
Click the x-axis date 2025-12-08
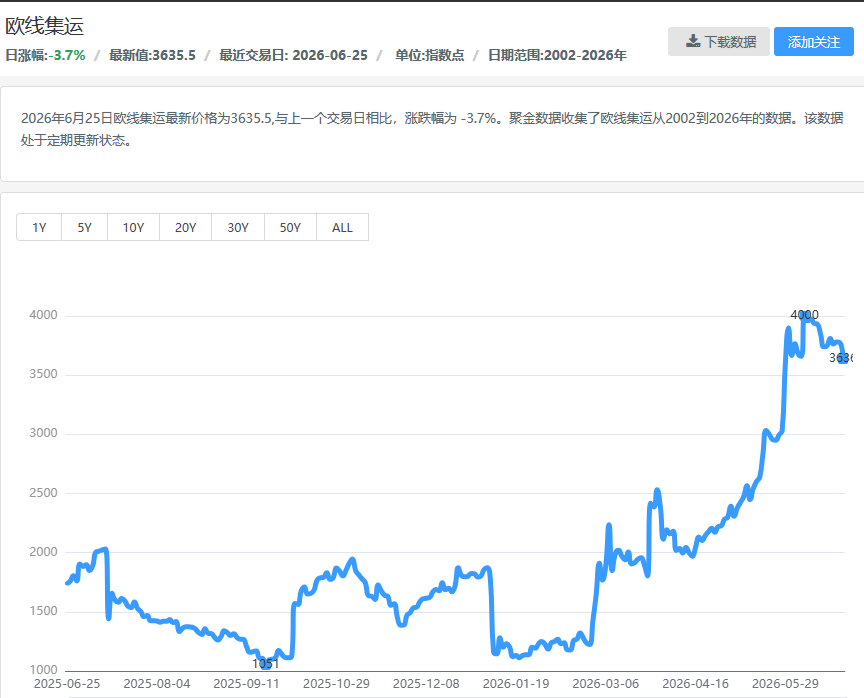(x=426, y=684)
